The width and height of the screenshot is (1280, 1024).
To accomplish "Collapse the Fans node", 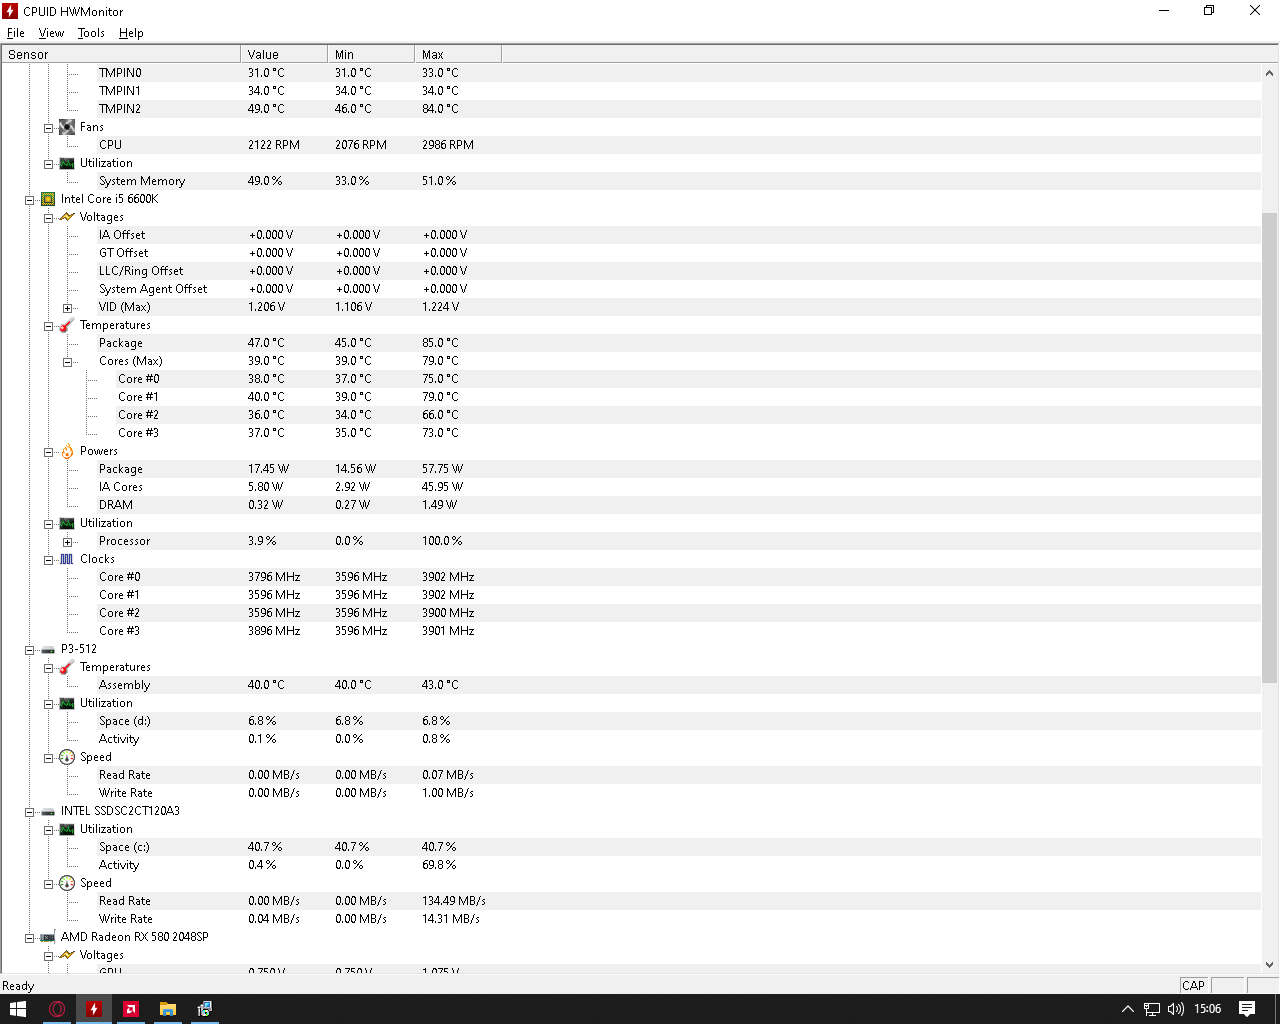I will click(x=48, y=128).
